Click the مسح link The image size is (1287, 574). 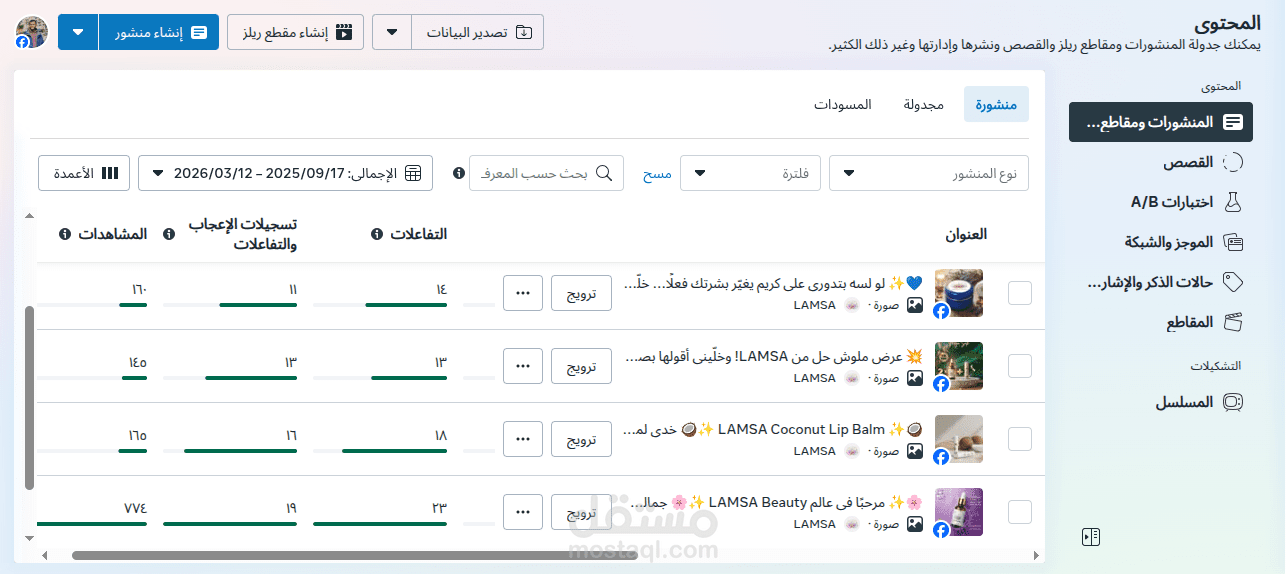(657, 173)
